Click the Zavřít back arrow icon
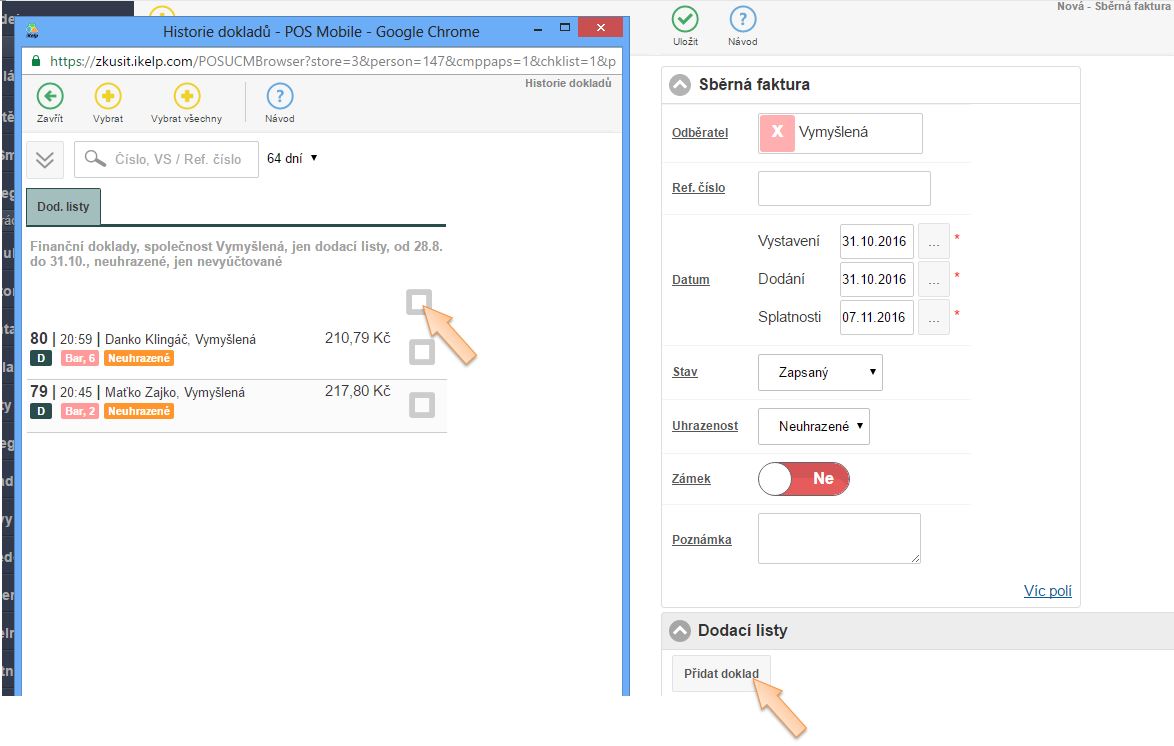This screenshot has width=1174, height=746. (50, 97)
